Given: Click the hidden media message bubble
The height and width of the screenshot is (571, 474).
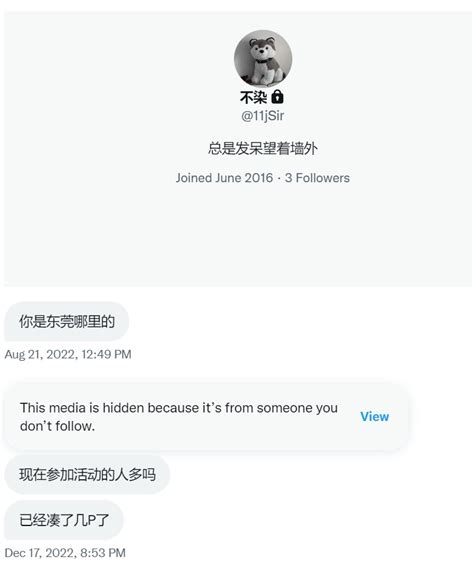Looking at the screenshot, I should click(206, 417).
